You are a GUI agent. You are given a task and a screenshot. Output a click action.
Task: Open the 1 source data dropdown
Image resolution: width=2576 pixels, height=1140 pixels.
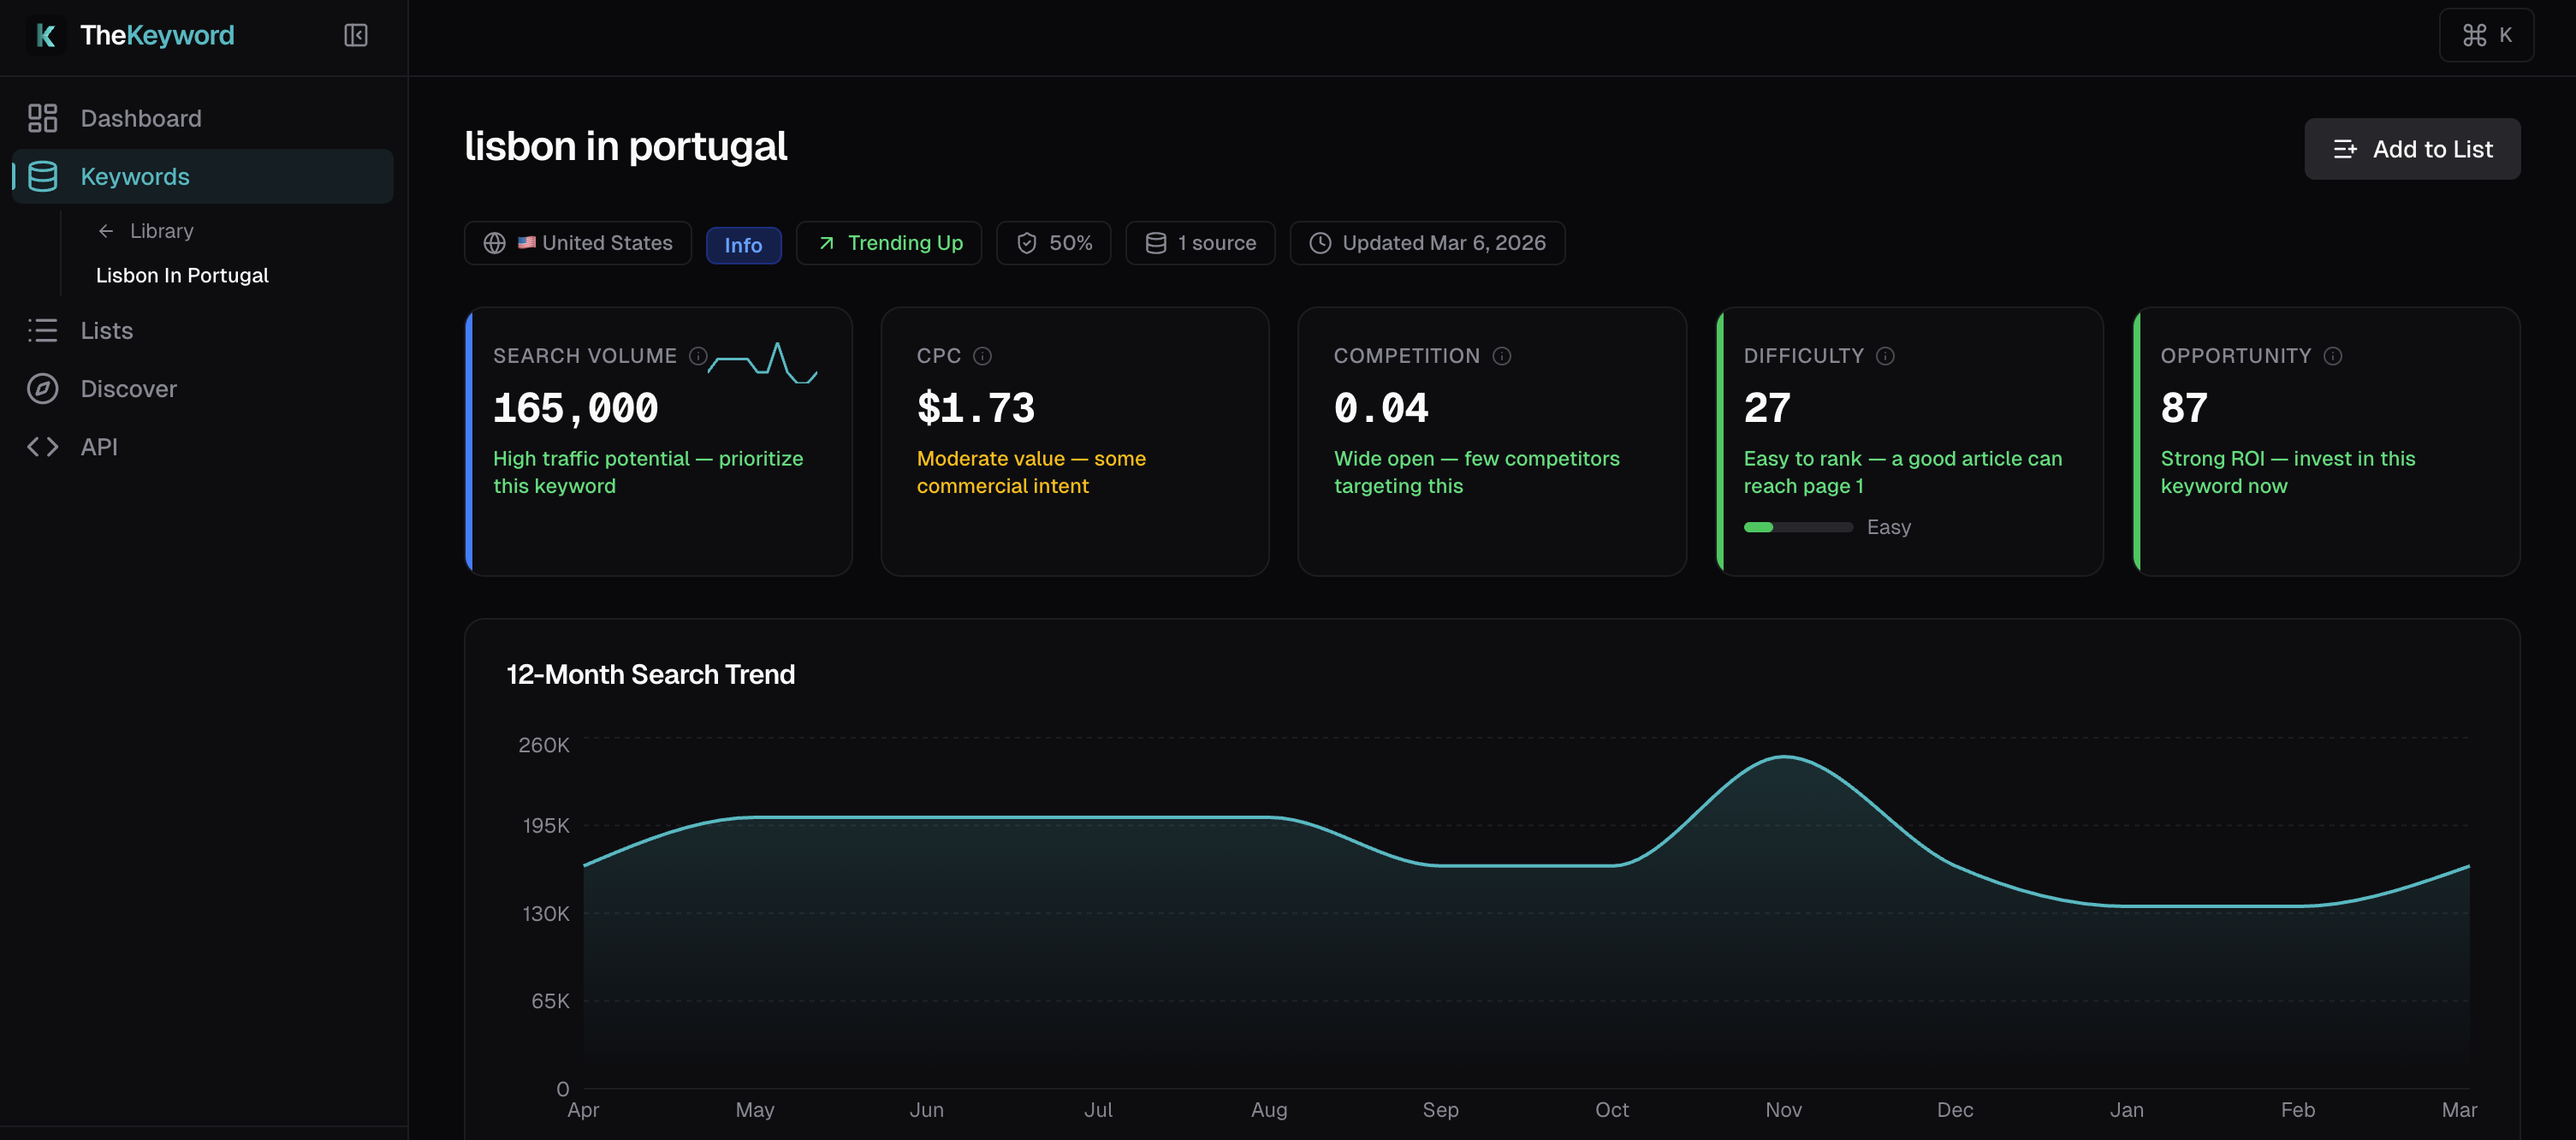pos(1200,242)
